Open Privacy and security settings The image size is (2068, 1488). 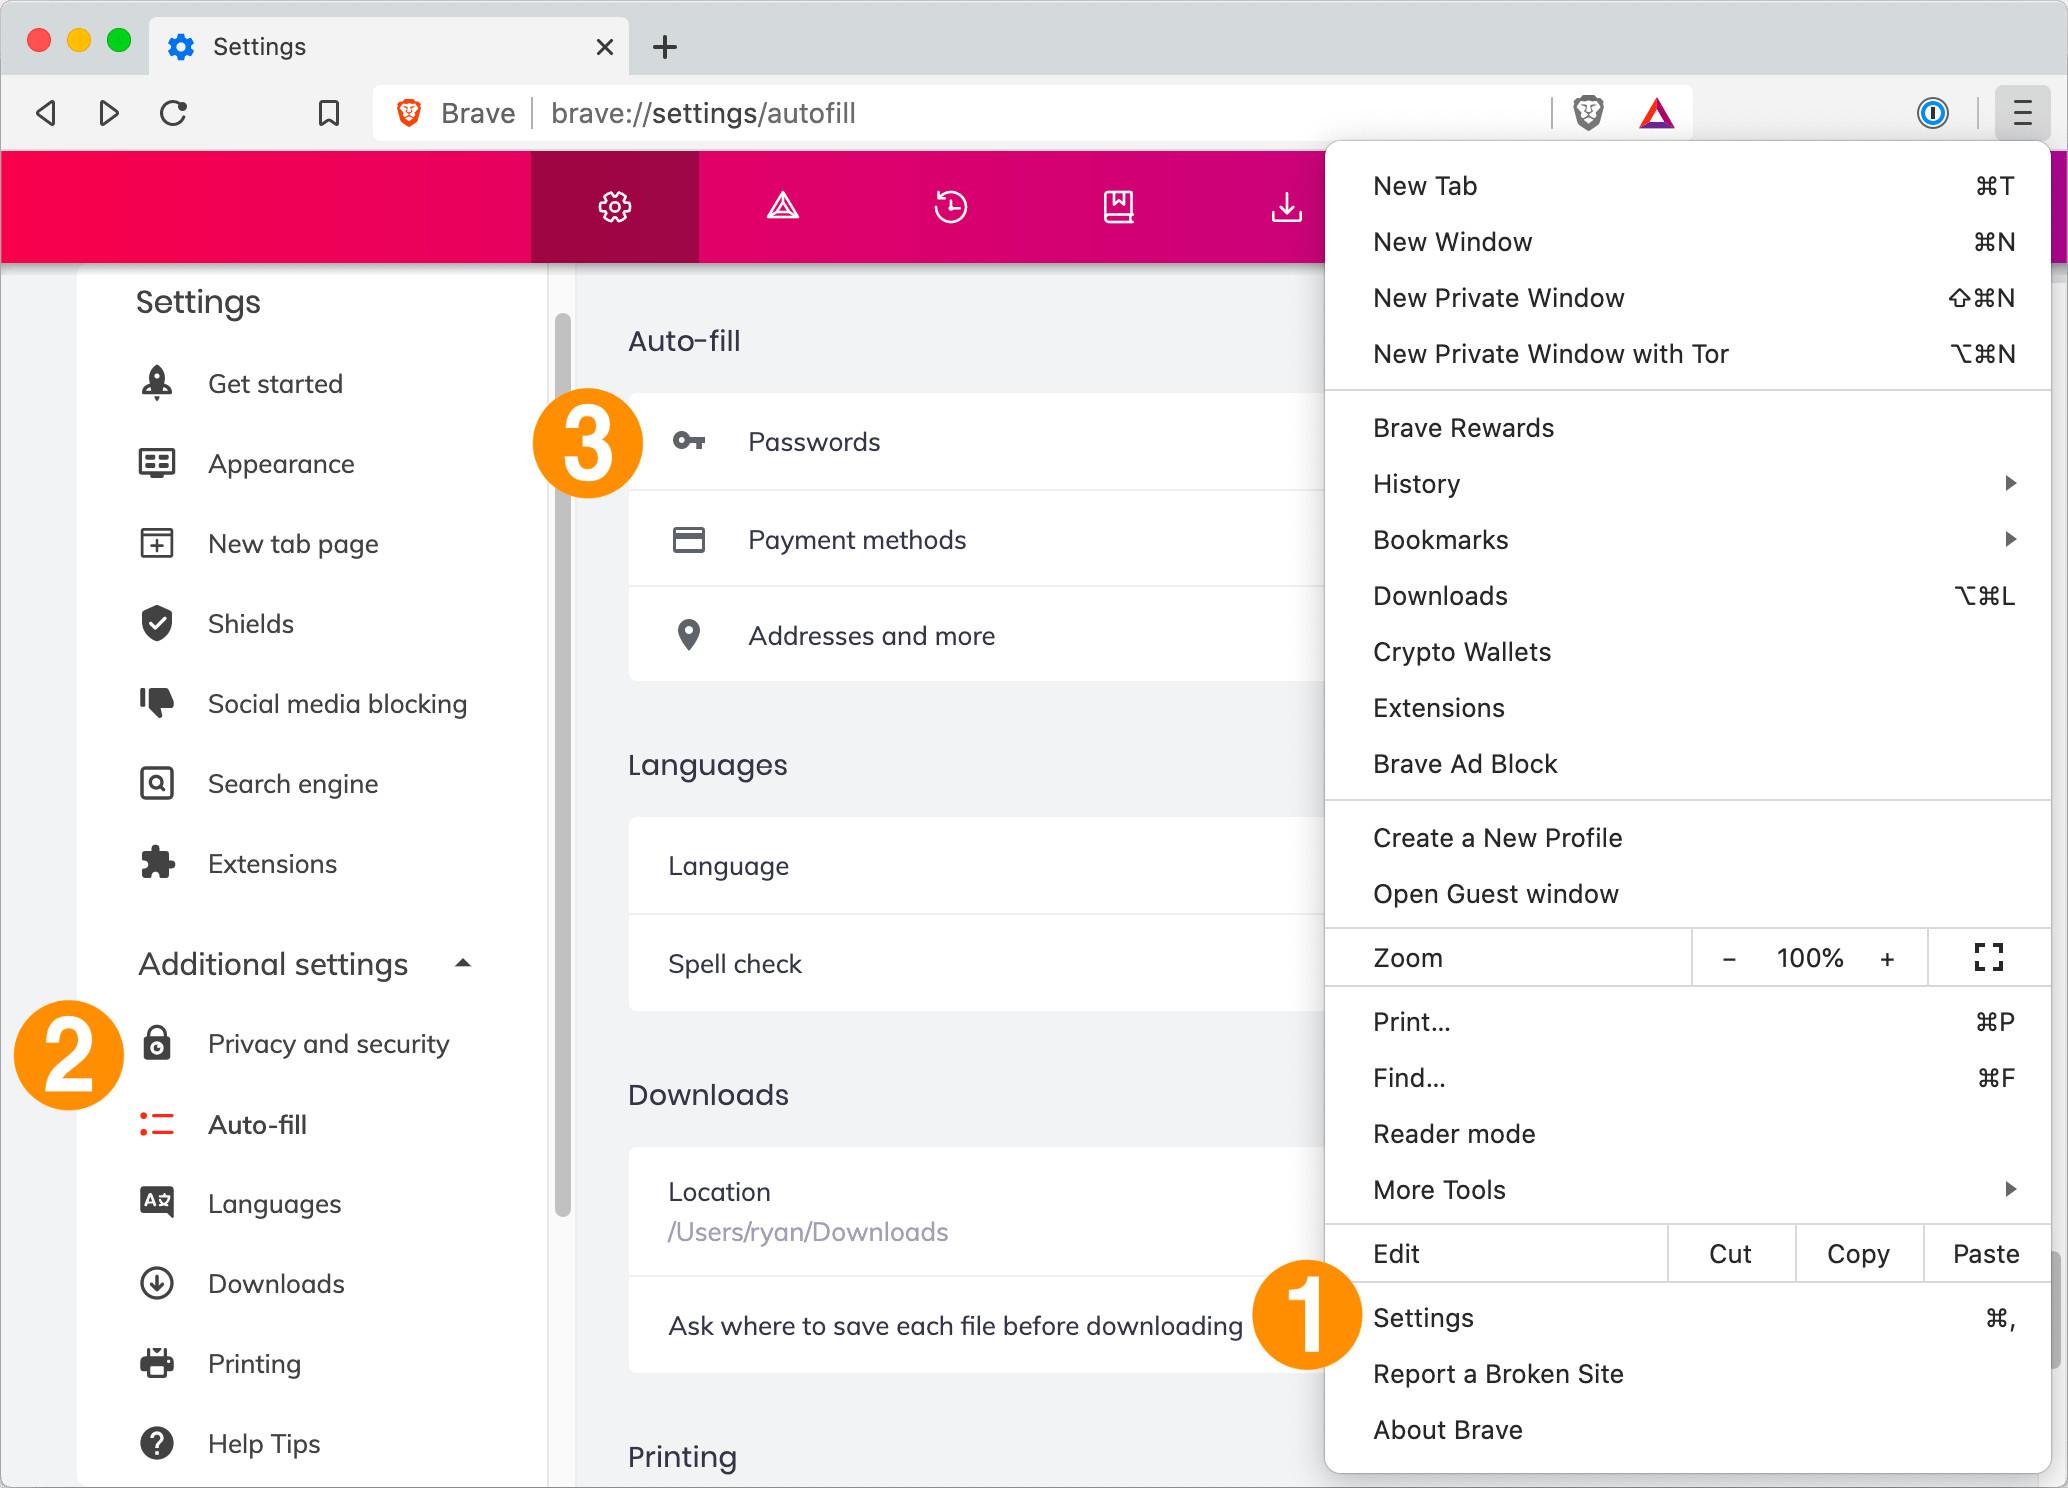(x=328, y=1044)
